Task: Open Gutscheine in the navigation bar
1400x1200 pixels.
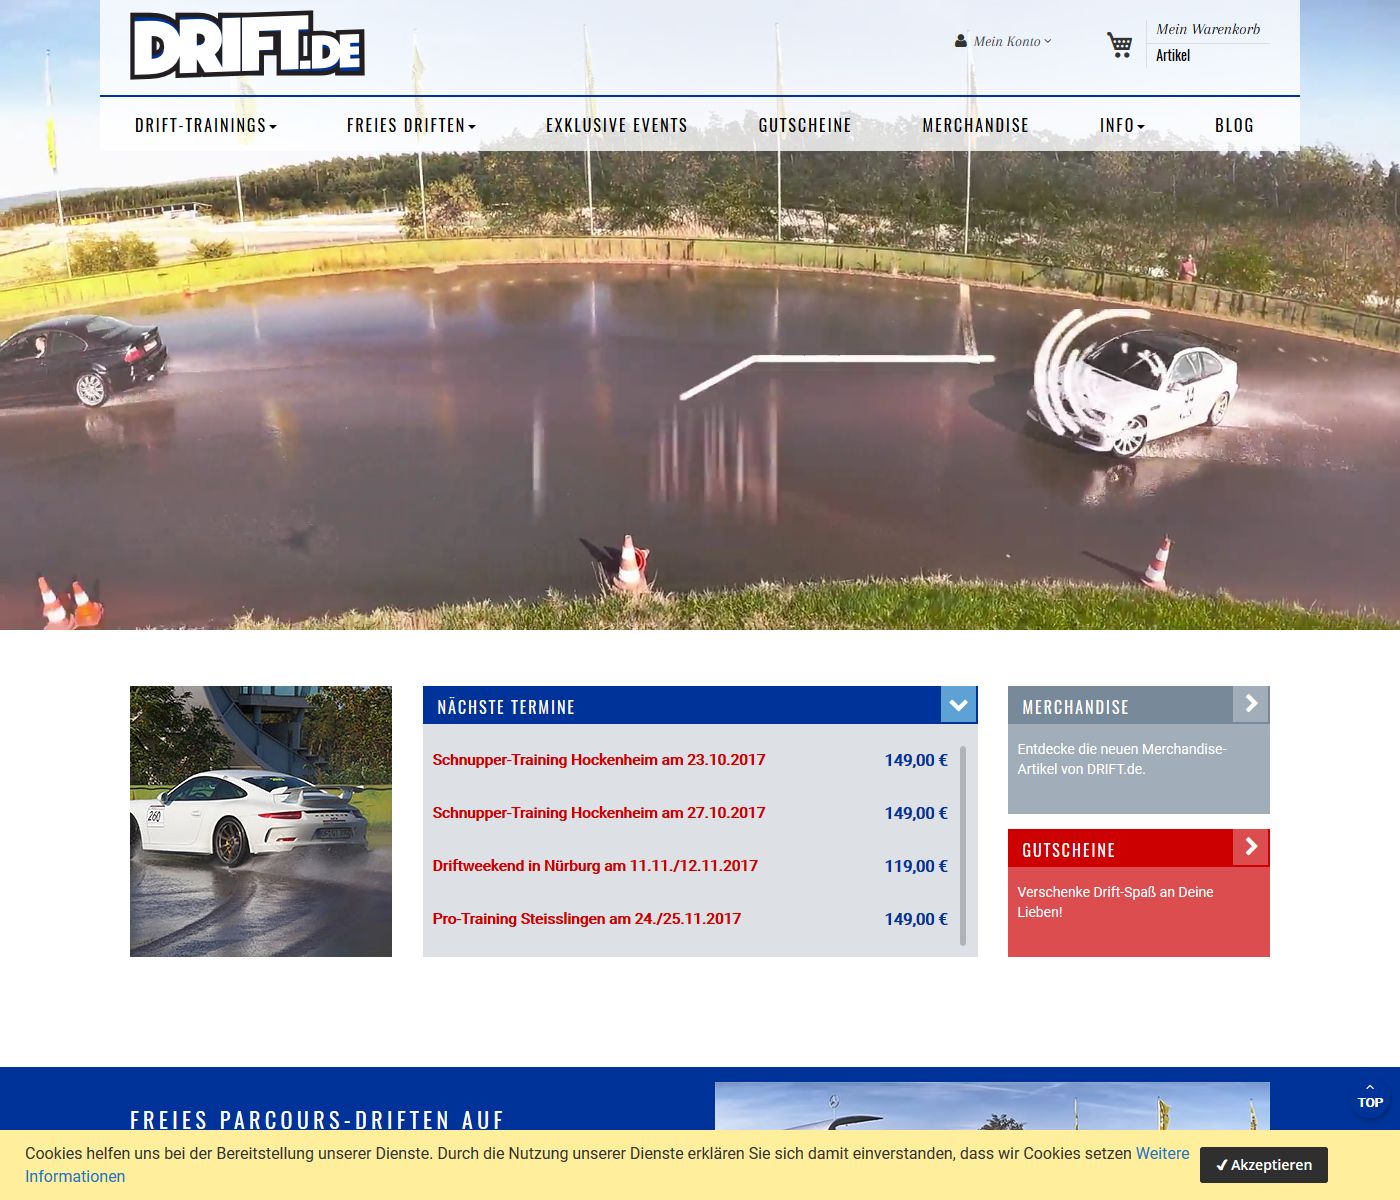Action: point(805,125)
